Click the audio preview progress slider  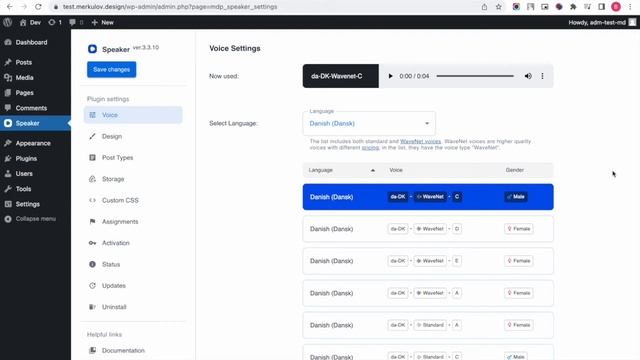pyautogui.click(x=475, y=76)
